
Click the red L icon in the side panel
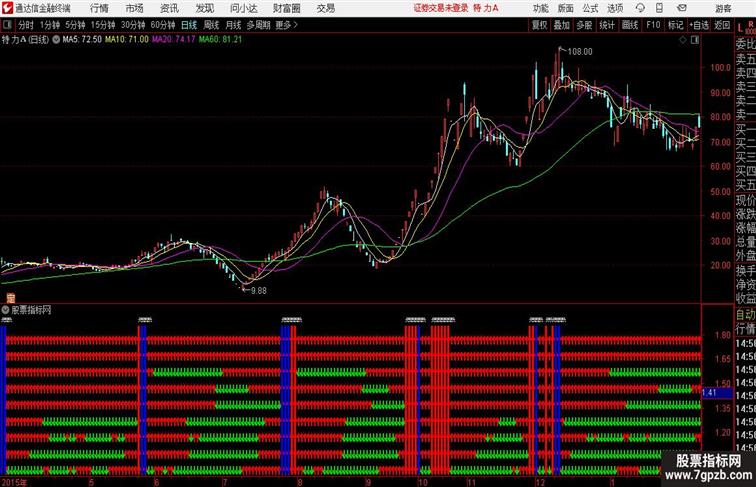click(740, 28)
